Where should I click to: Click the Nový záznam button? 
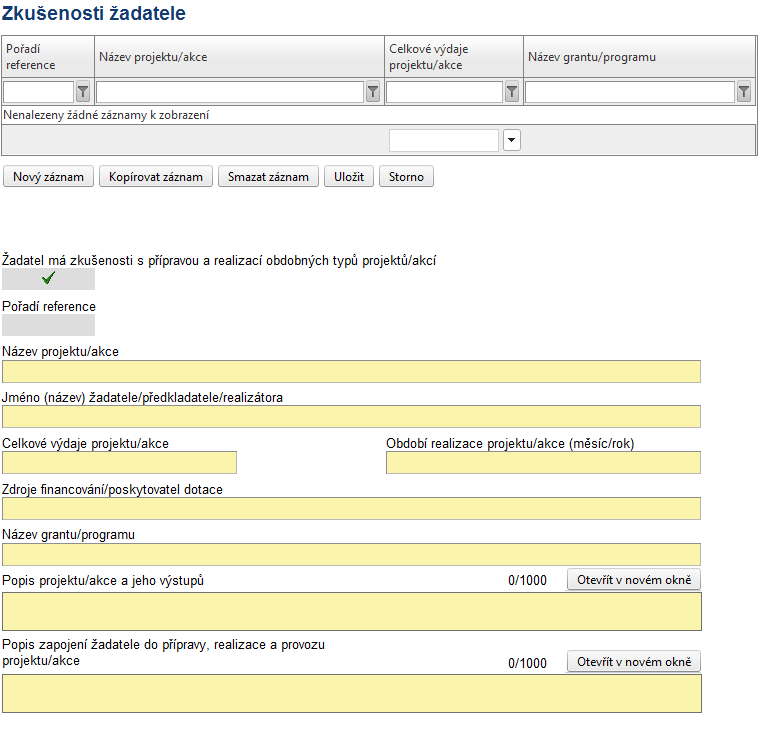point(48,176)
